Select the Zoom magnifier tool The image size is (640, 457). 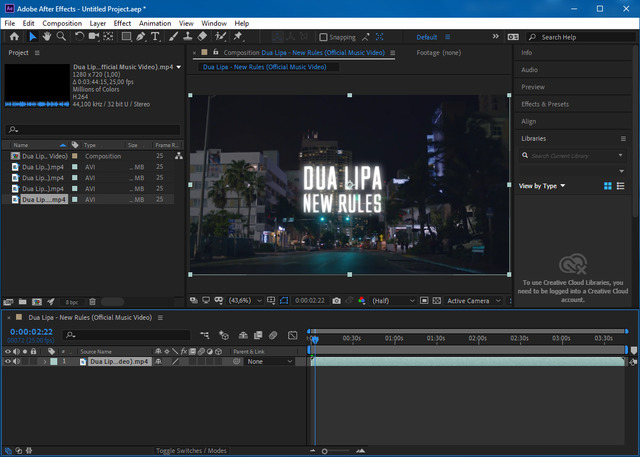[61, 37]
